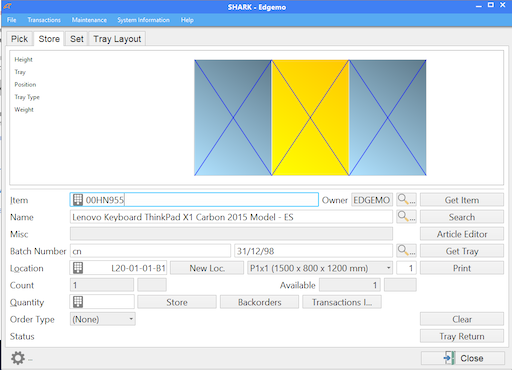Click the Position label in the info panel
512x370 pixels.
pos(25,84)
